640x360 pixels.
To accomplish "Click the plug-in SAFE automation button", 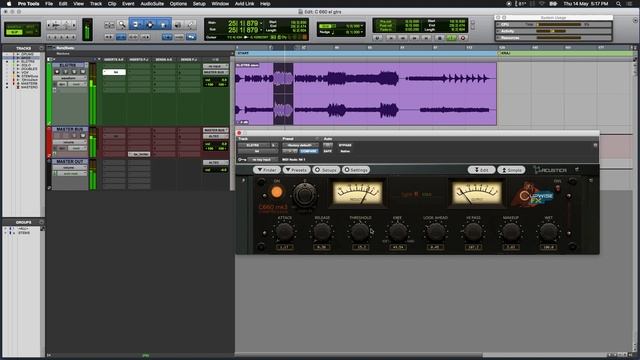I will (x=327, y=151).
